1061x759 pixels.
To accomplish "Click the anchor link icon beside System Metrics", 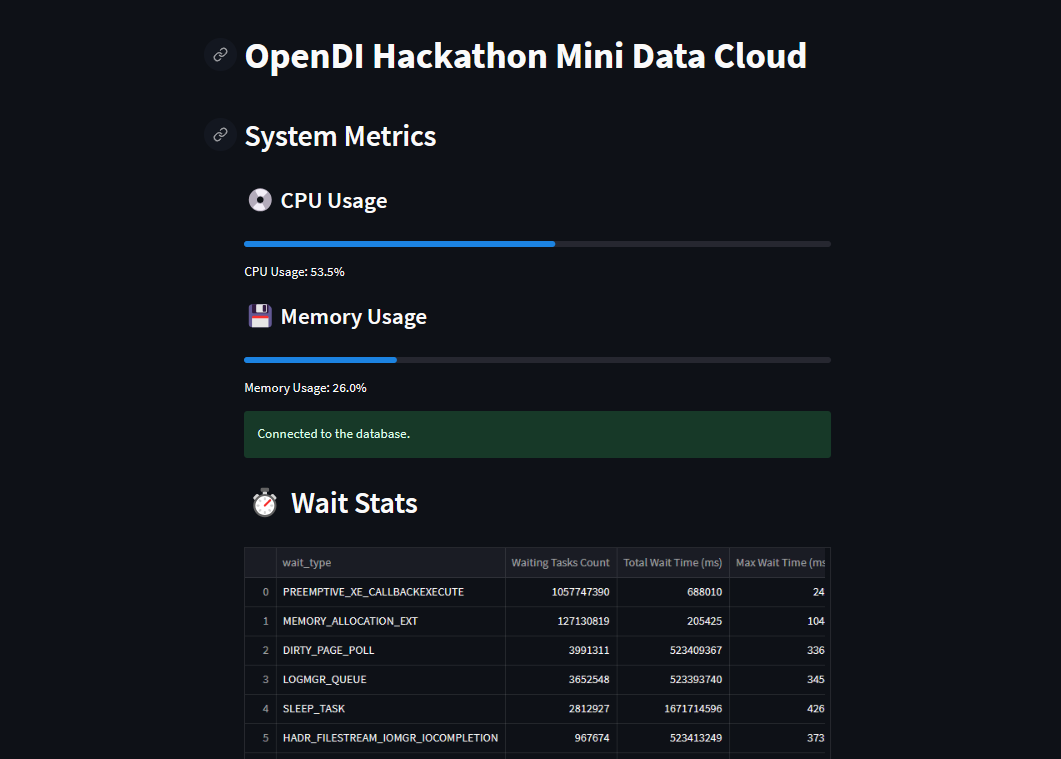I will pos(220,135).
